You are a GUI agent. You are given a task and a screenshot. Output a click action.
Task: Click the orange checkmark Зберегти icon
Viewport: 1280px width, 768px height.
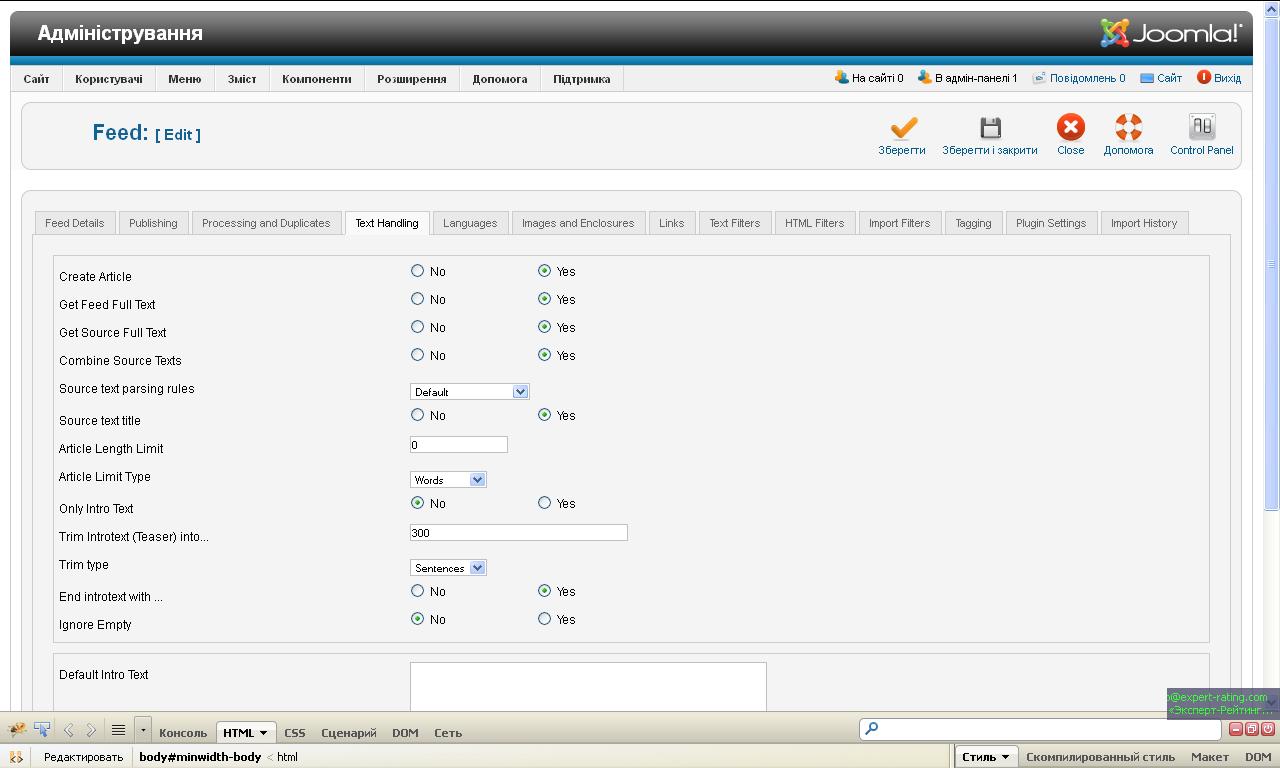(903, 128)
